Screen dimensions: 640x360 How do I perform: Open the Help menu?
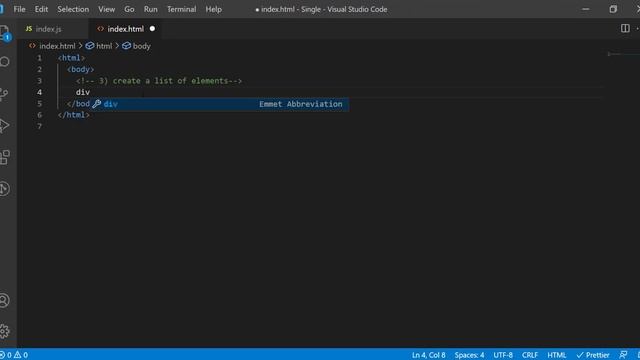(x=213, y=9)
